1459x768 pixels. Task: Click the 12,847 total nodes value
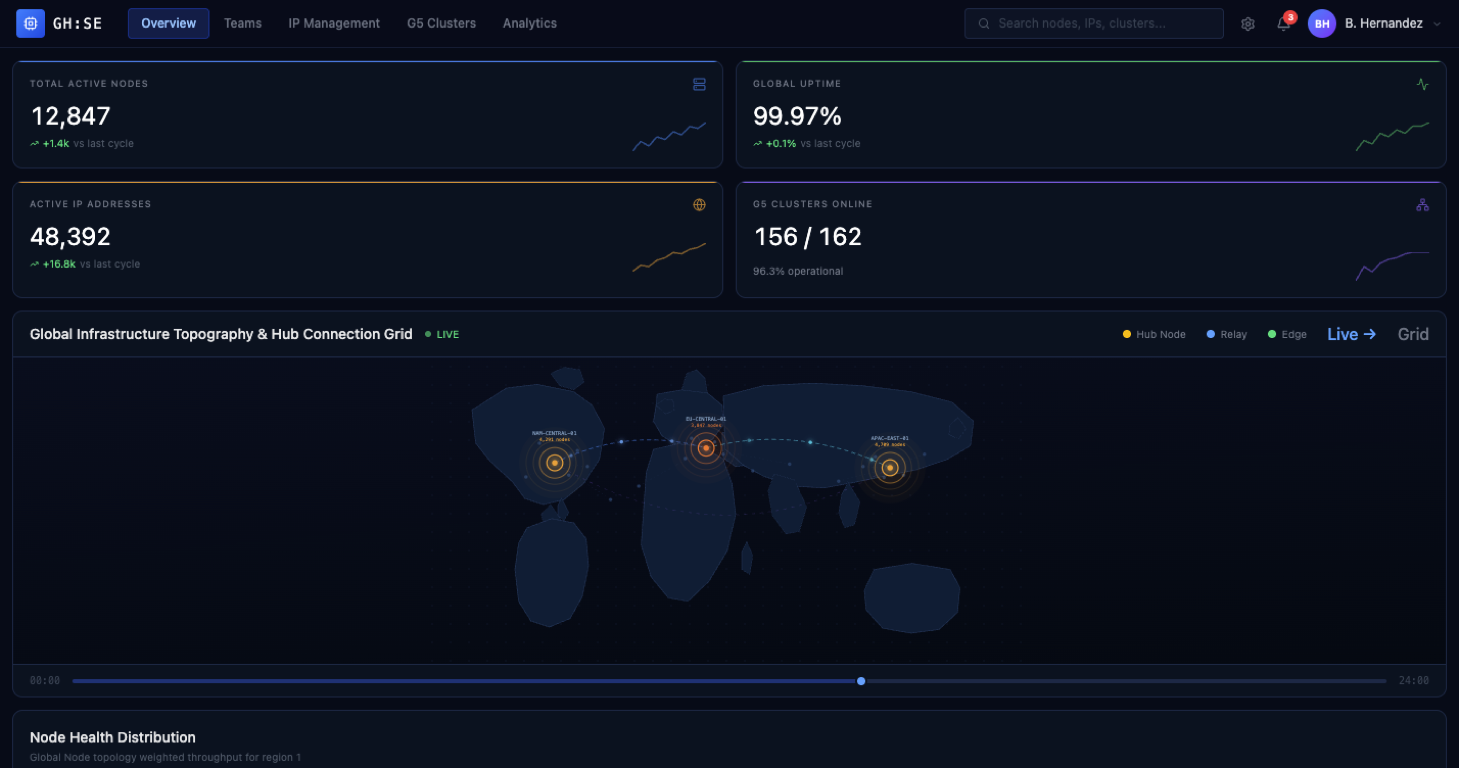tap(70, 116)
